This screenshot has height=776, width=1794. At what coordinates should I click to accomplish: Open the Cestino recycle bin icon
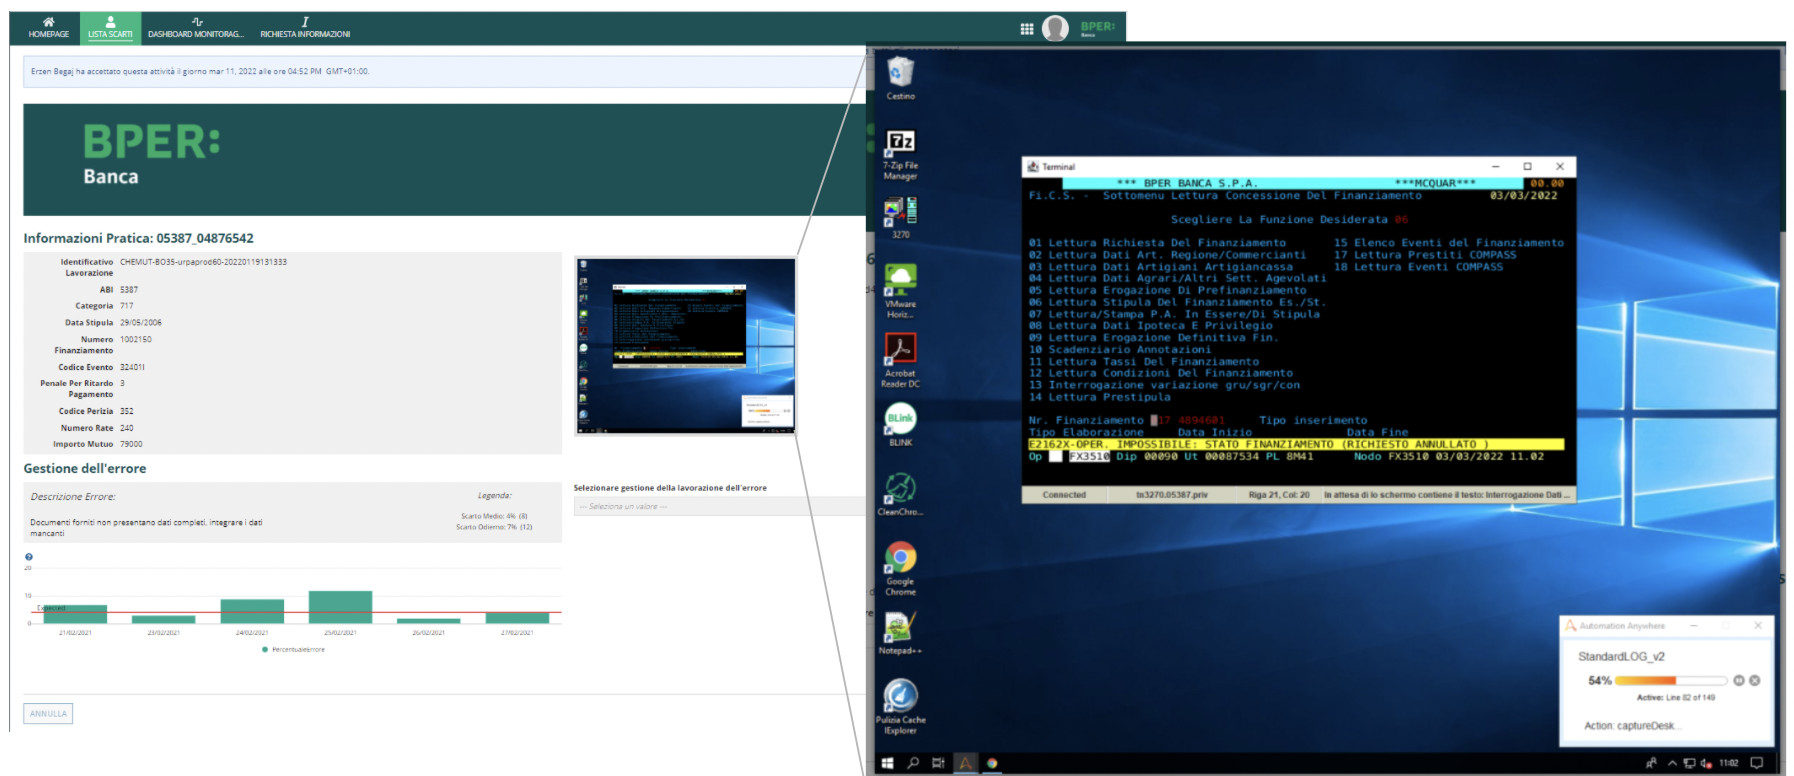(900, 78)
